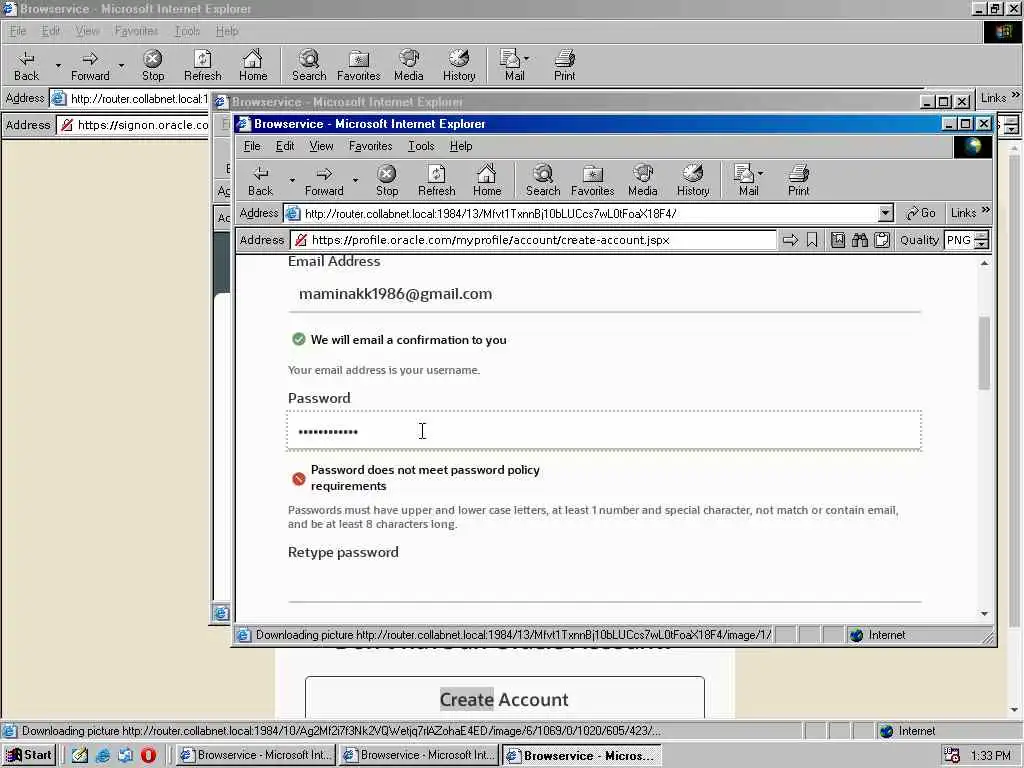Image resolution: width=1024 pixels, height=768 pixels.
Task: Click into the Password field
Action: coord(603,431)
